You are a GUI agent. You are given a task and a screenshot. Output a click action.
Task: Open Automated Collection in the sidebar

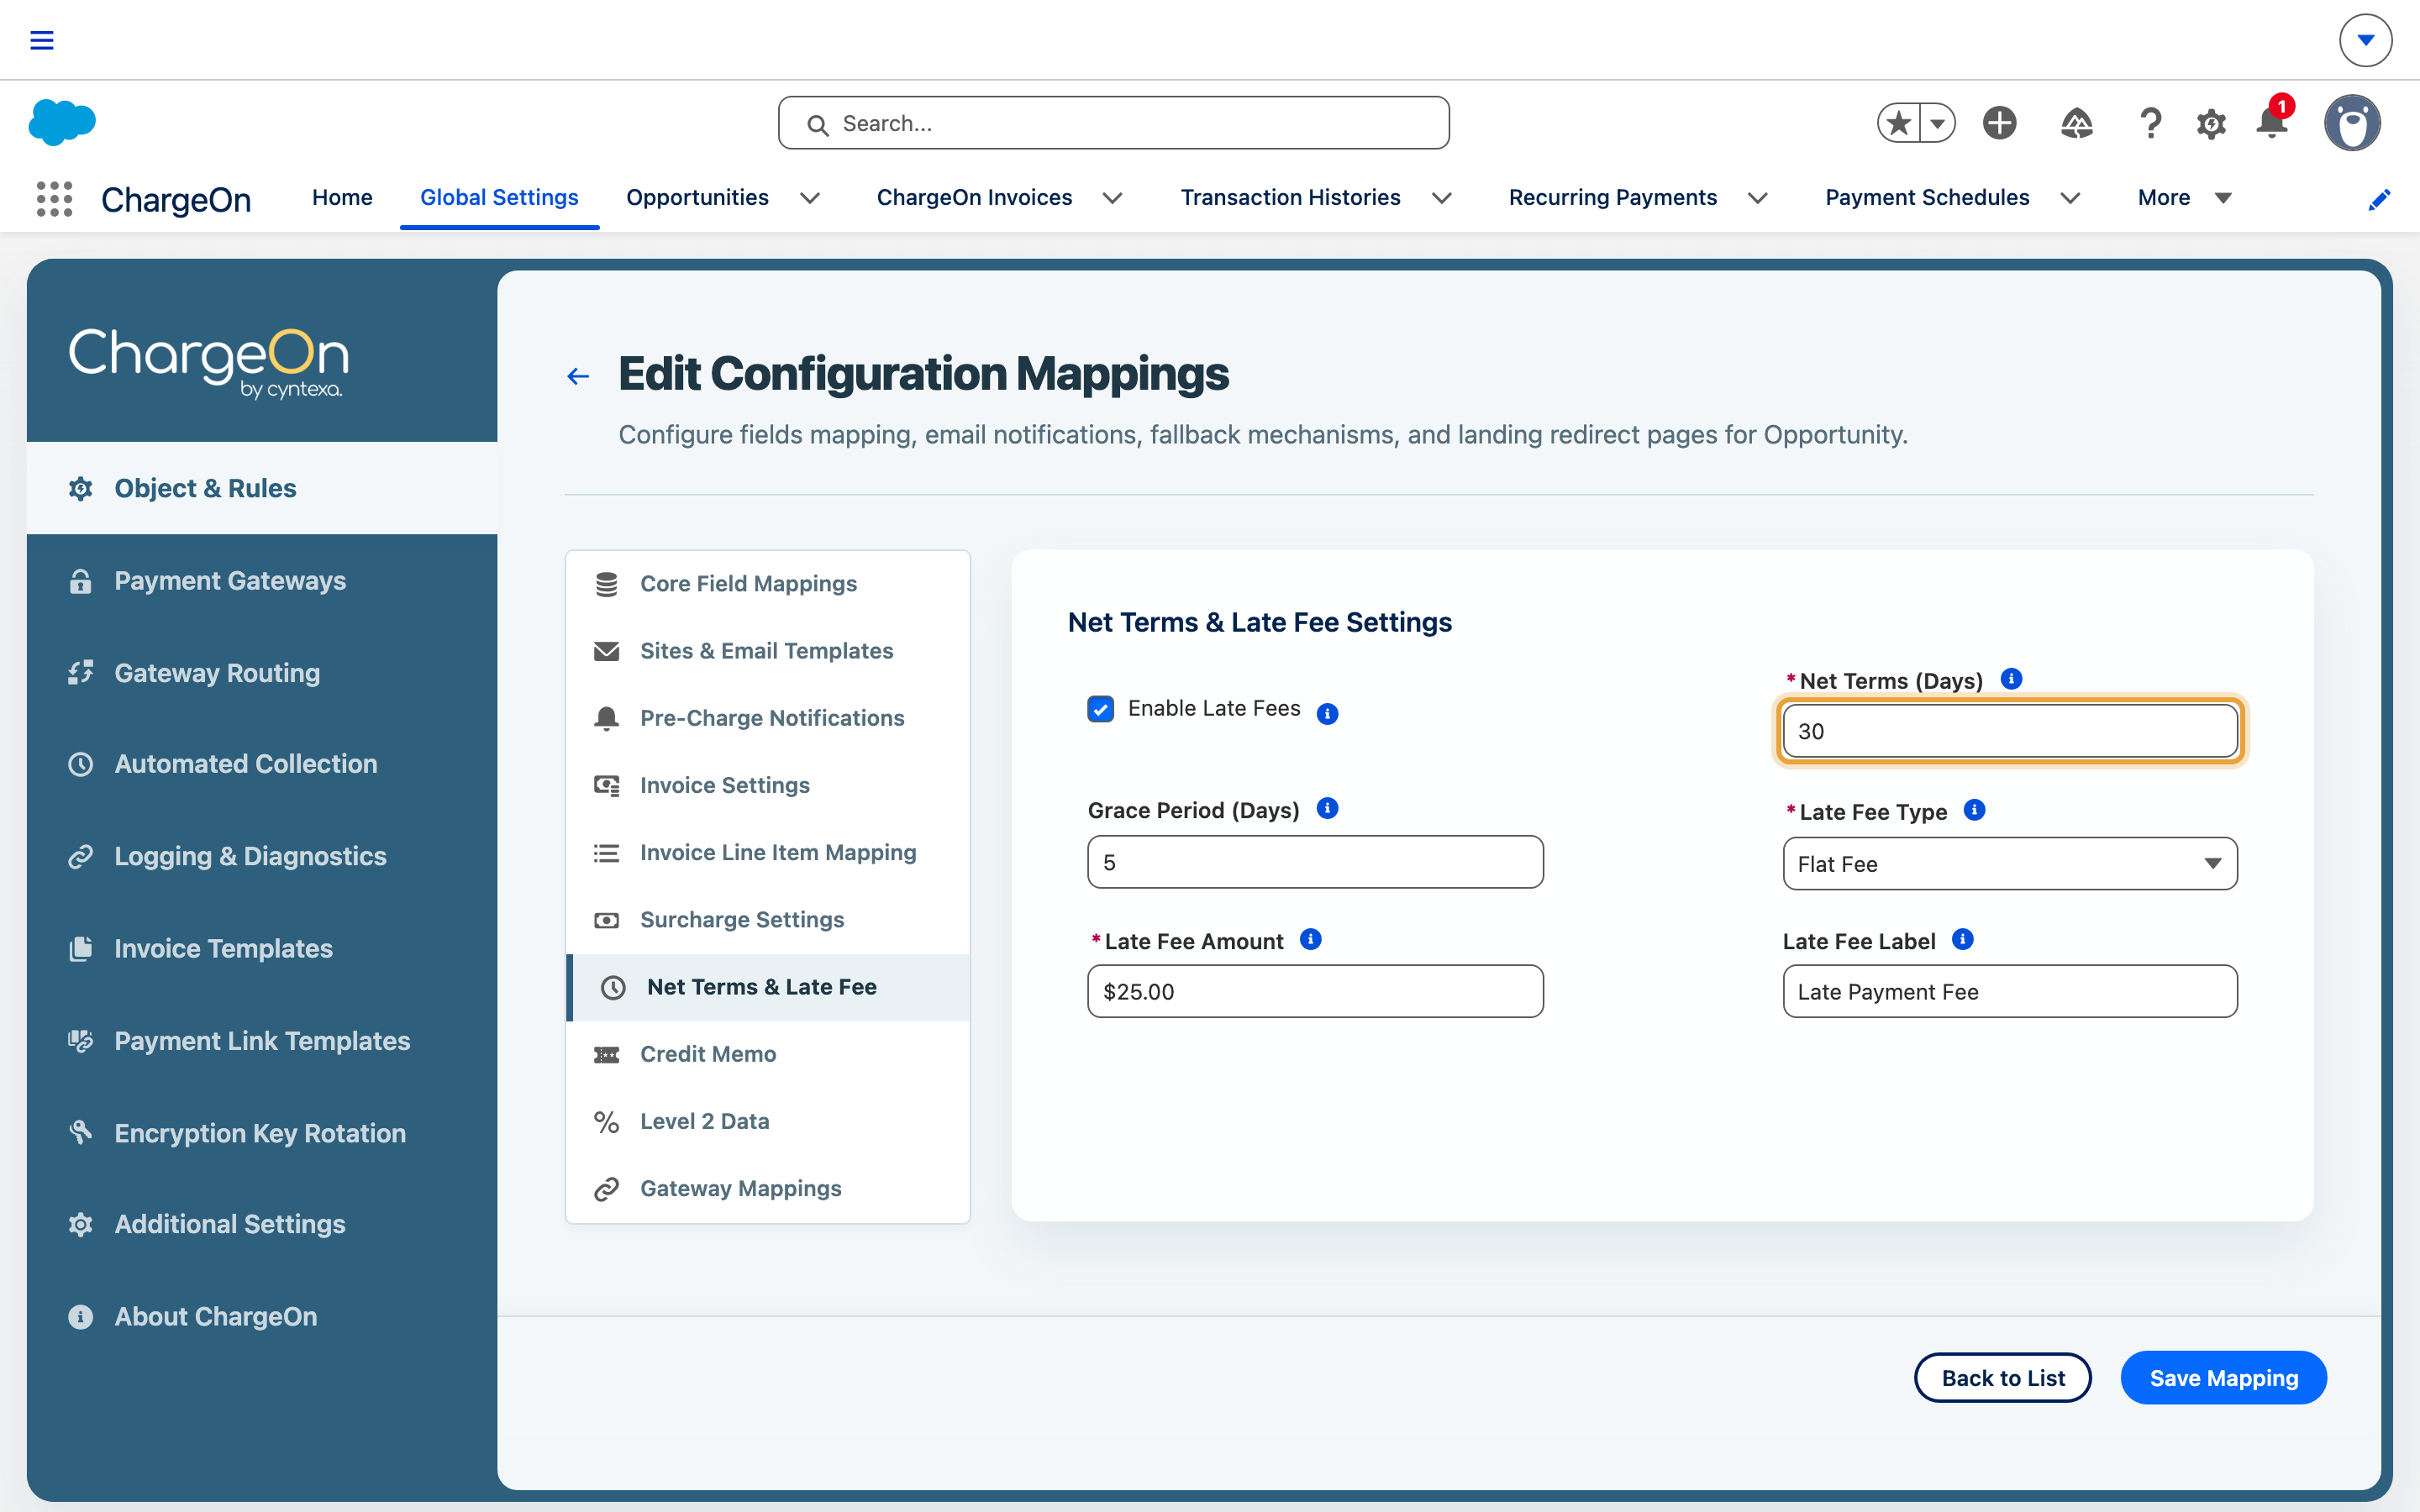(x=262, y=764)
